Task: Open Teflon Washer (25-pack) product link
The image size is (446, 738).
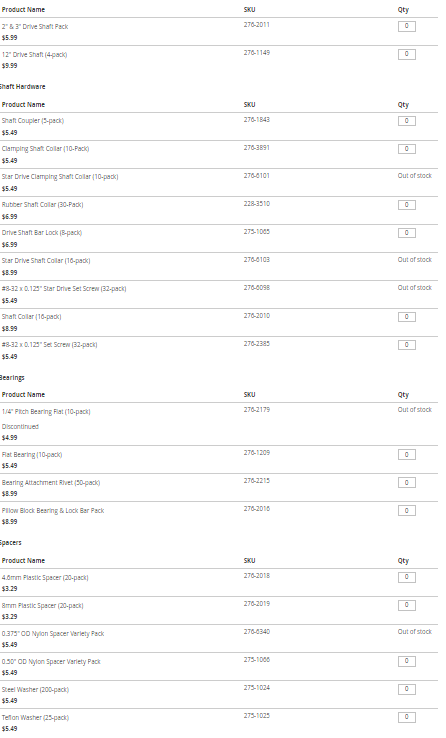Action: coord(35,718)
